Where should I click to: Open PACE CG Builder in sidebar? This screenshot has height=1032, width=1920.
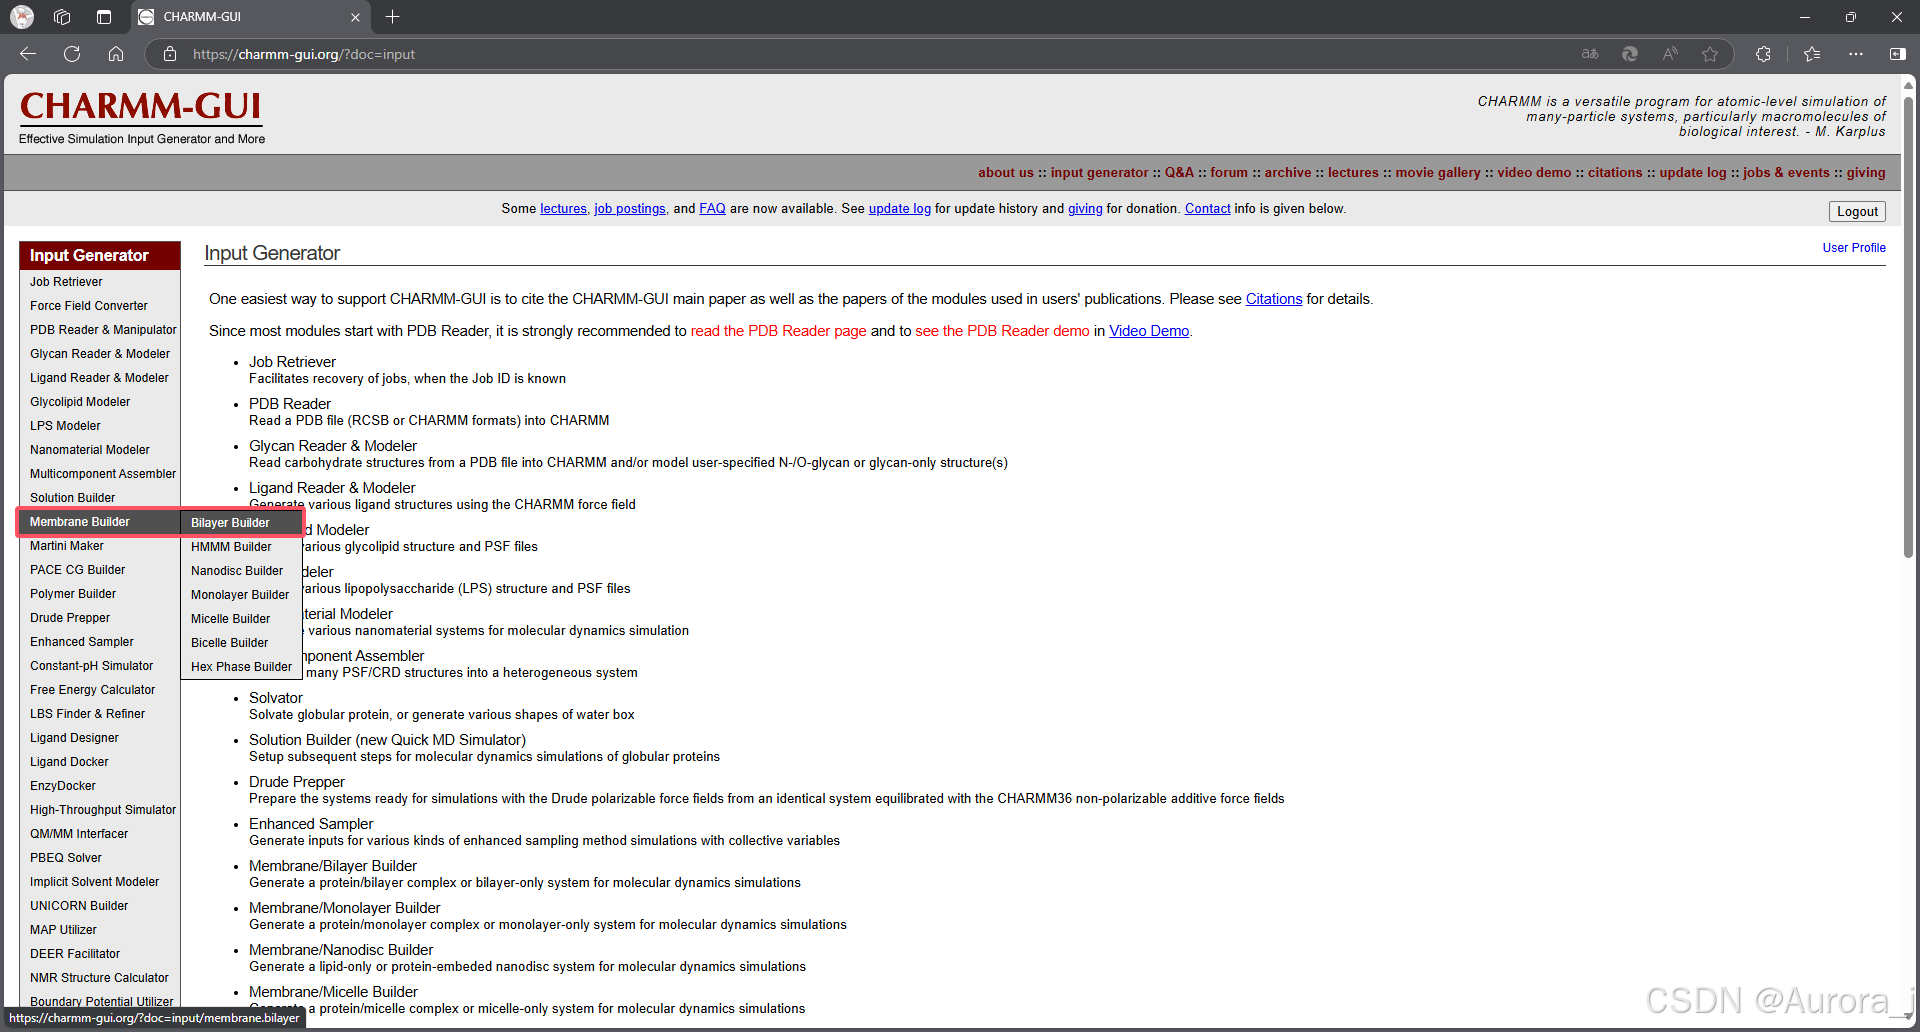[100, 570]
